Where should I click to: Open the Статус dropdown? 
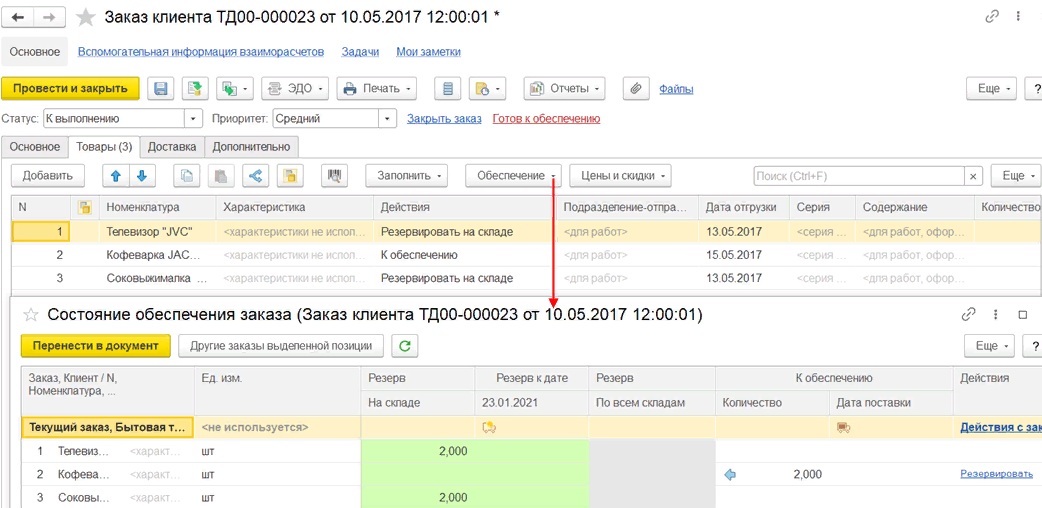194,119
